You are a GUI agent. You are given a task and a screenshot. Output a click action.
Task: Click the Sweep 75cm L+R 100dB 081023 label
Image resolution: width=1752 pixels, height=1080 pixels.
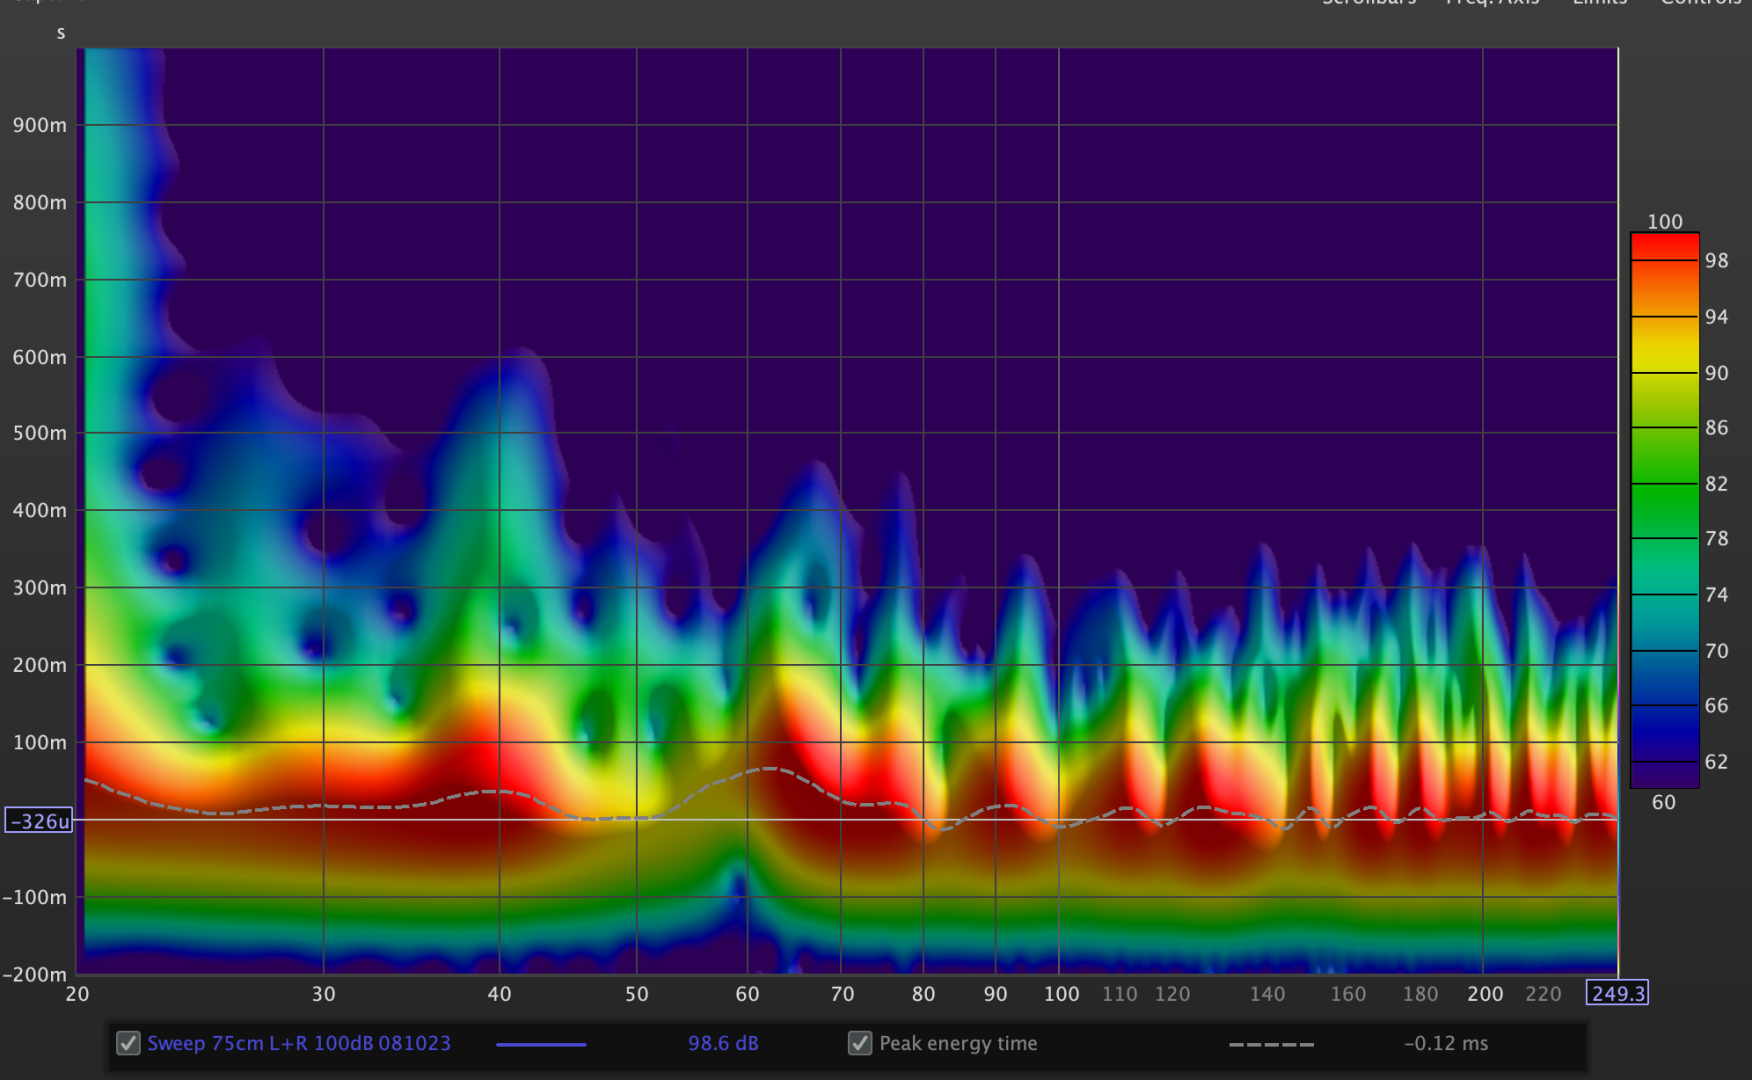299,1043
